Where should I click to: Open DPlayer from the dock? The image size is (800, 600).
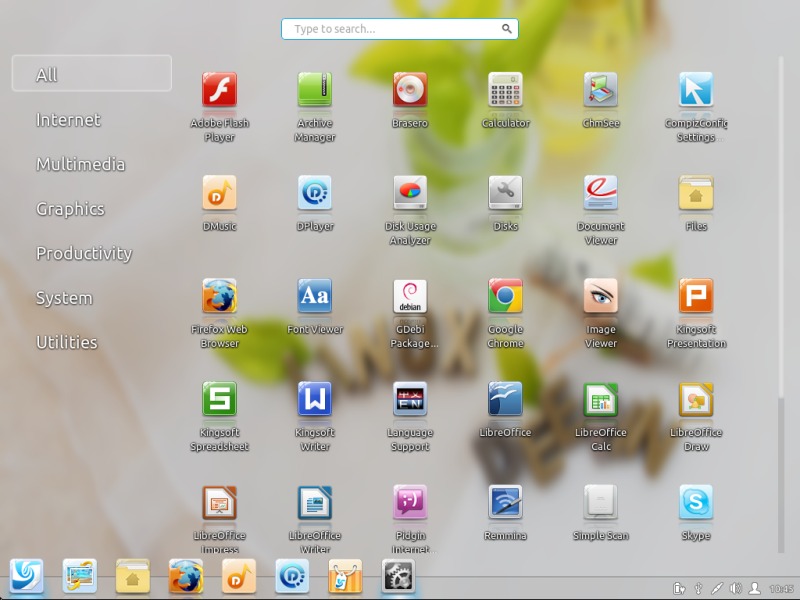pyautogui.click(x=292, y=577)
